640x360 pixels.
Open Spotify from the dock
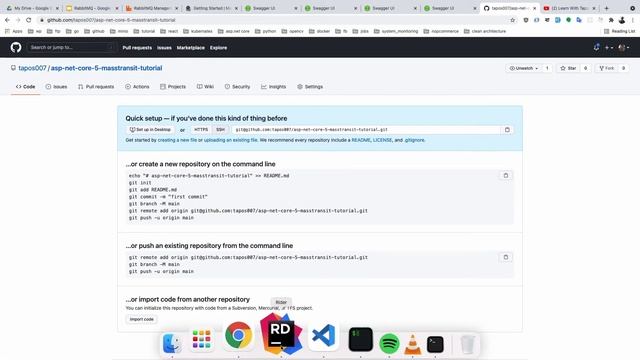tap(389, 343)
